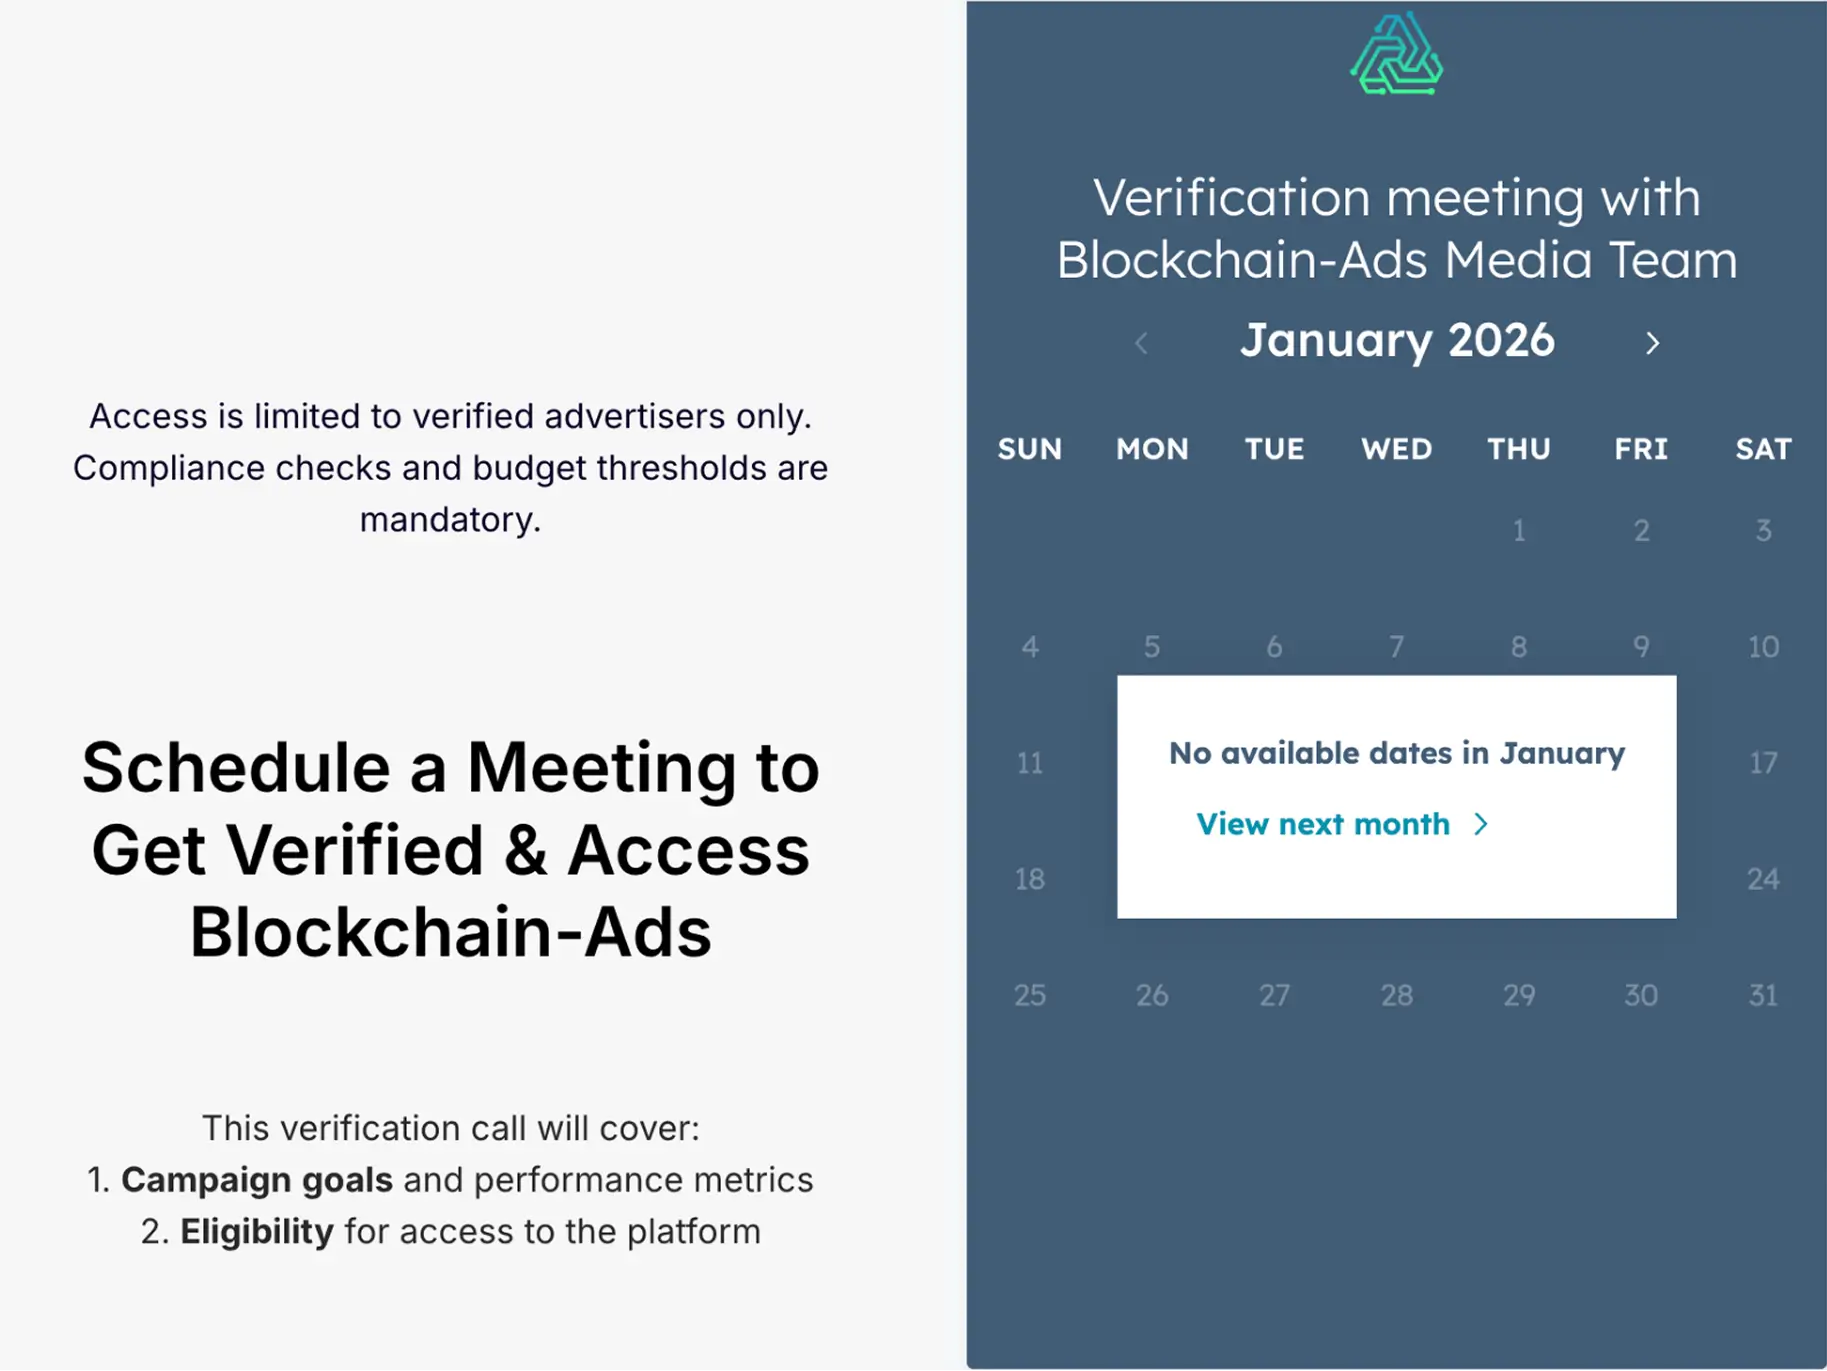Choose January 17 date
Image resolution: width=1827 pixels, height=1371 pixels.
[1763, 763]
